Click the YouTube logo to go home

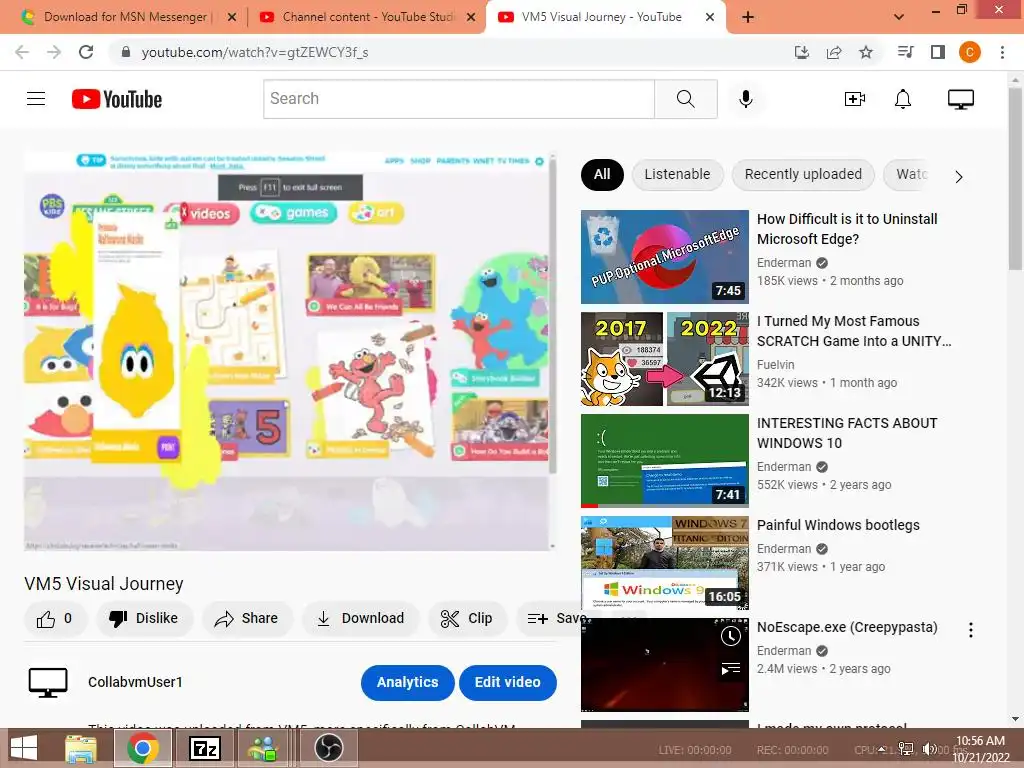pyautogui.click(x=117, y=99)
